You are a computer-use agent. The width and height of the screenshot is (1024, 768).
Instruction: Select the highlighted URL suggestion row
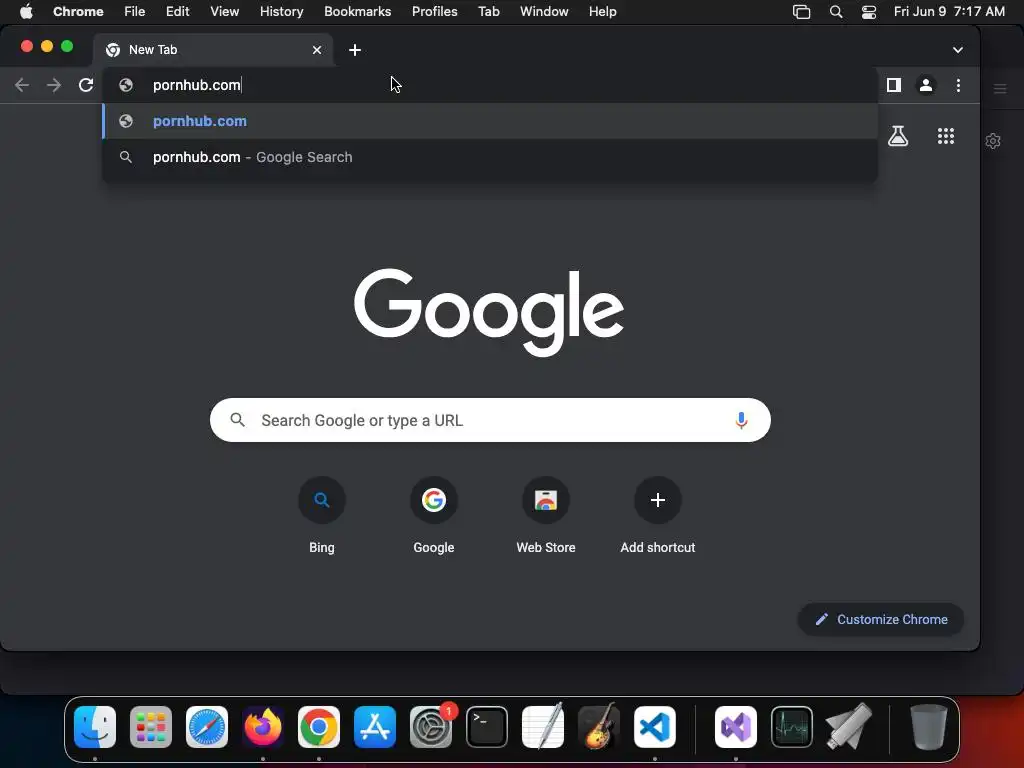pyautogui.click(x=490, y=121)
